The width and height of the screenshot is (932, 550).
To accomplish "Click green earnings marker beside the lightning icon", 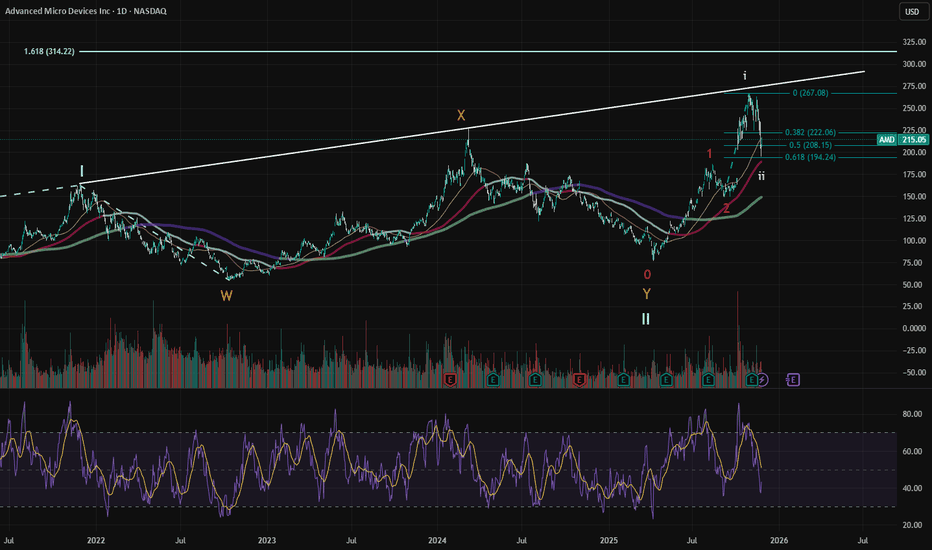I will tap(752, 380).
